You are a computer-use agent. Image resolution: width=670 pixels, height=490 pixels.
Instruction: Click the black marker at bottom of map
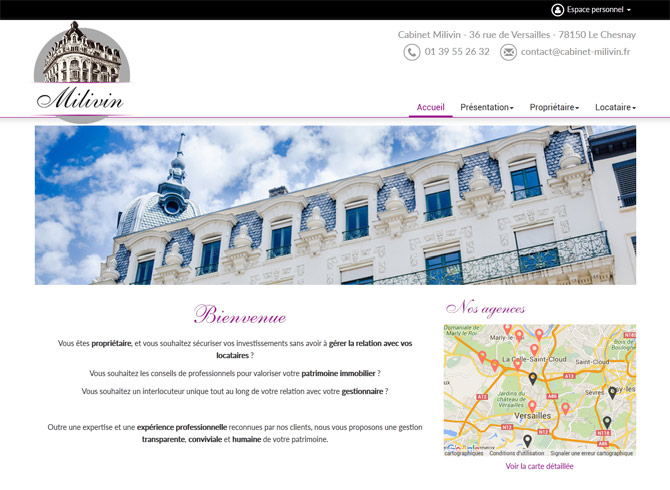pyautogui.click(x=527, y=441)
